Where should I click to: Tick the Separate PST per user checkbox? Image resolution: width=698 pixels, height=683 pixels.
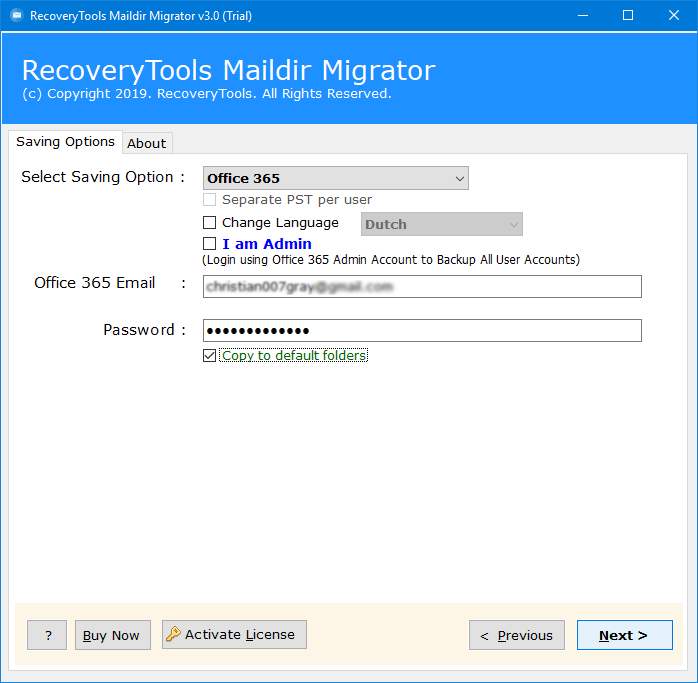click(209, 199)
